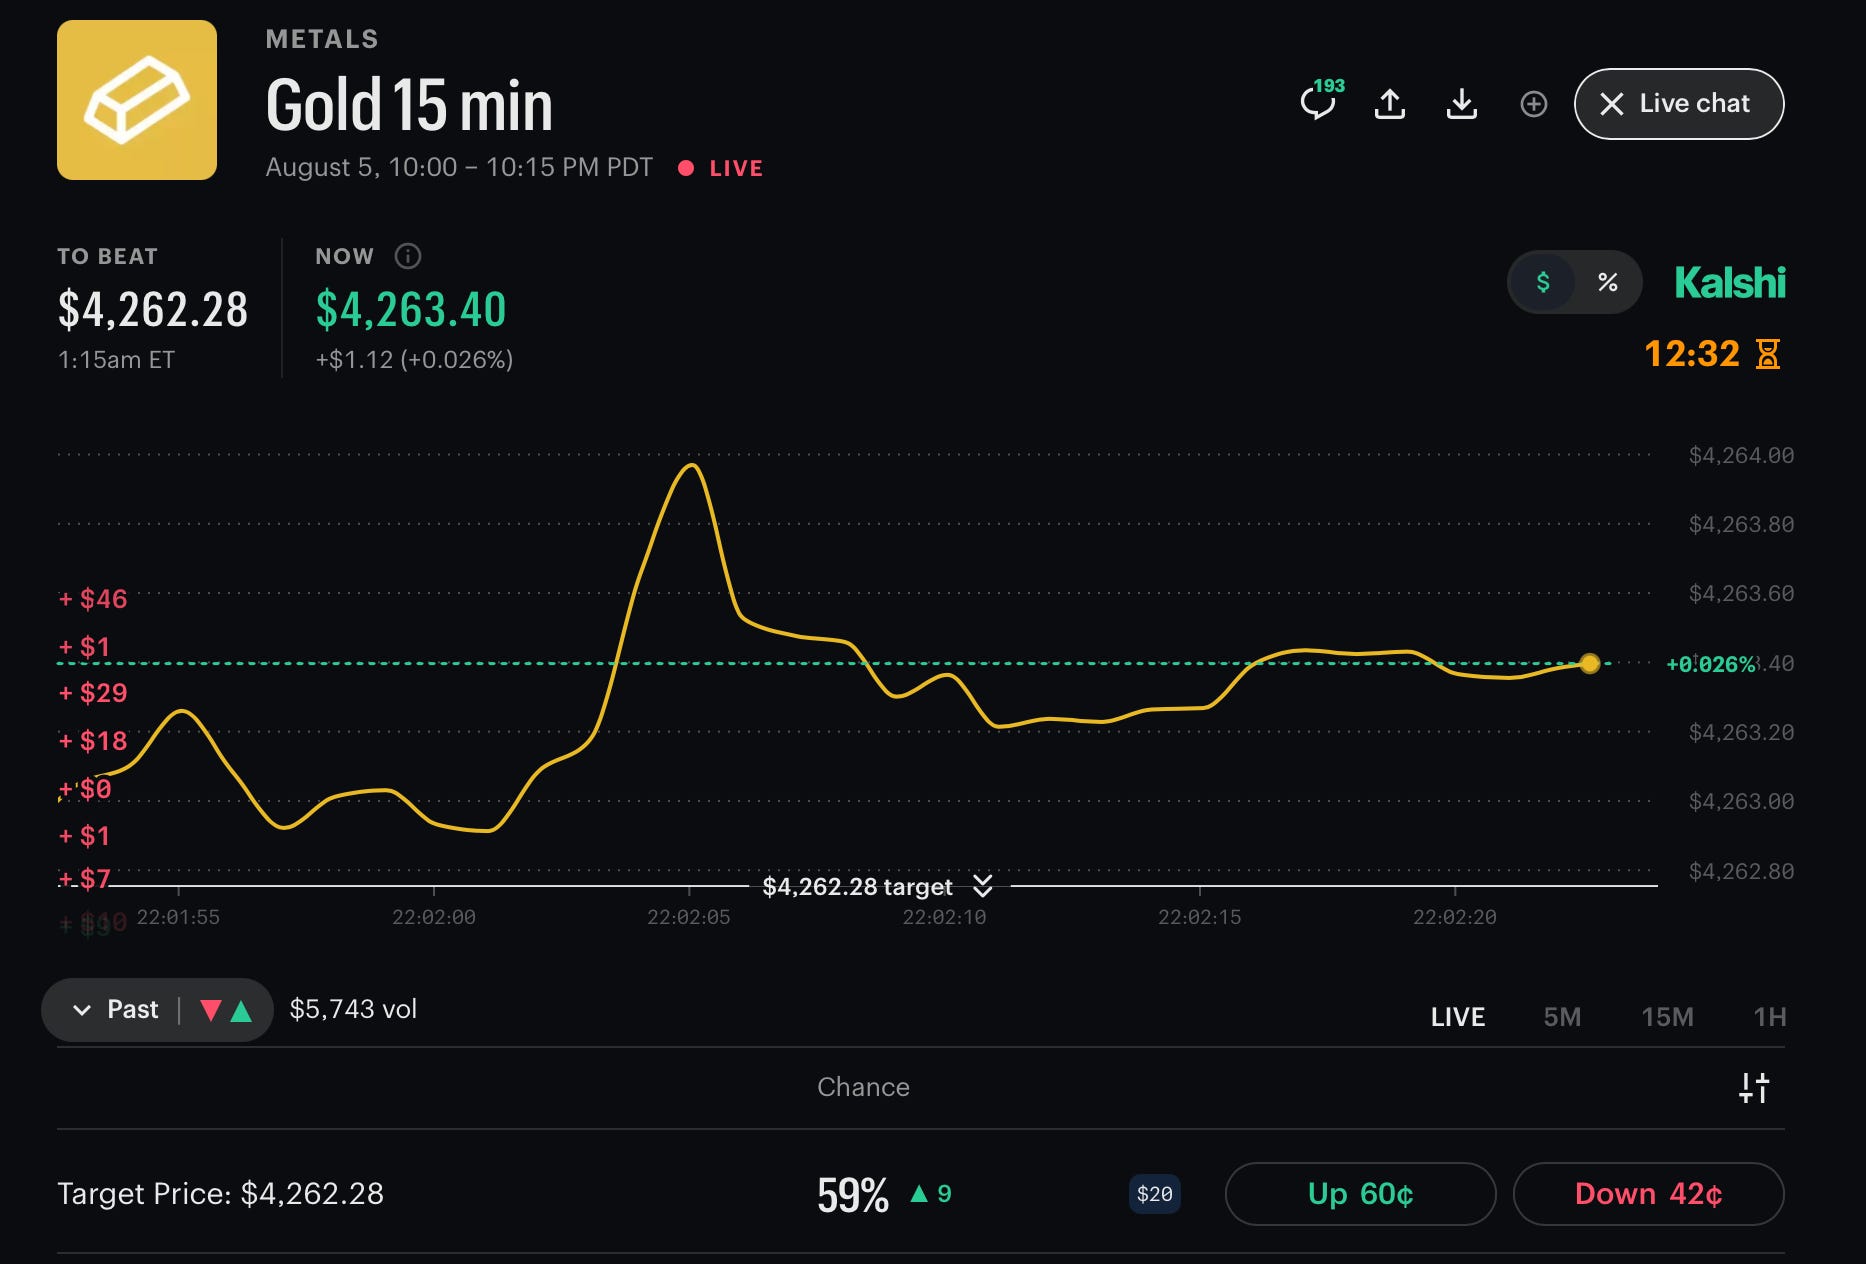Select the 1H timeframe tab
Screen dimensions: 1866x1264
(x=1770, y=1017)
